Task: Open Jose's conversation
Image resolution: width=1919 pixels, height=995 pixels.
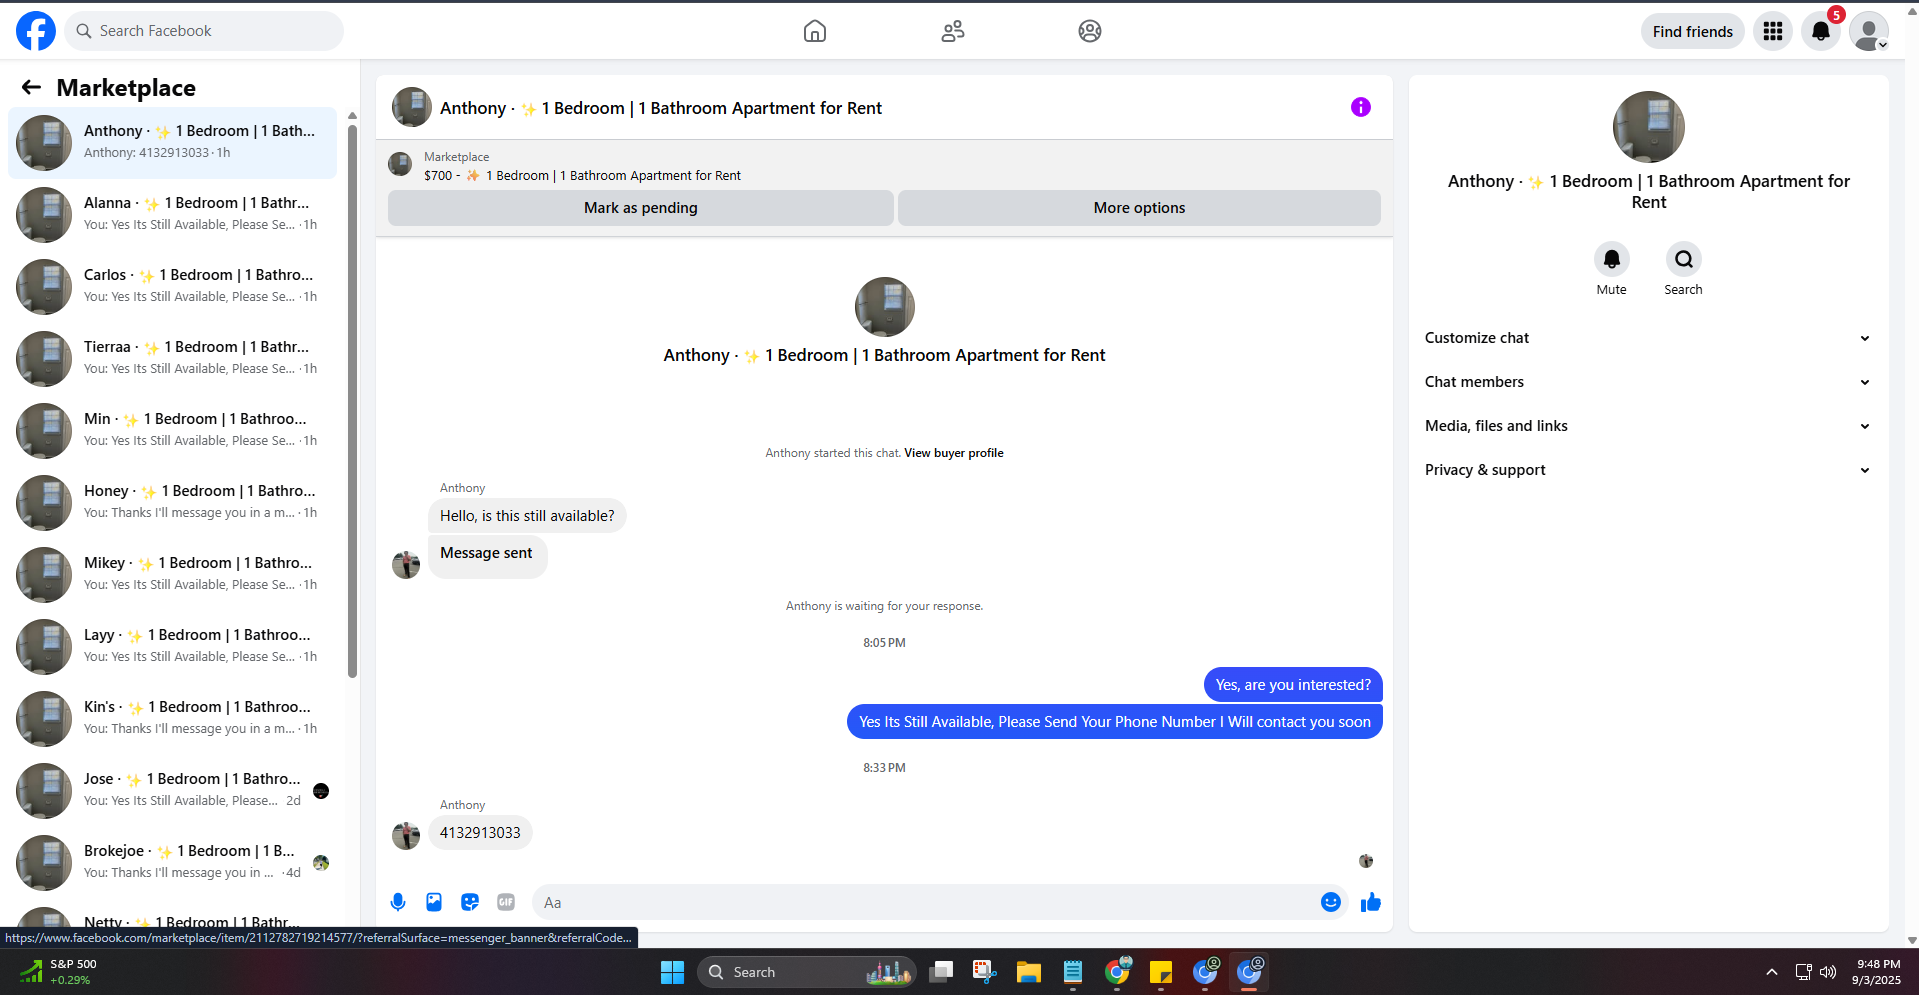Action: click(x=172, y=791)
